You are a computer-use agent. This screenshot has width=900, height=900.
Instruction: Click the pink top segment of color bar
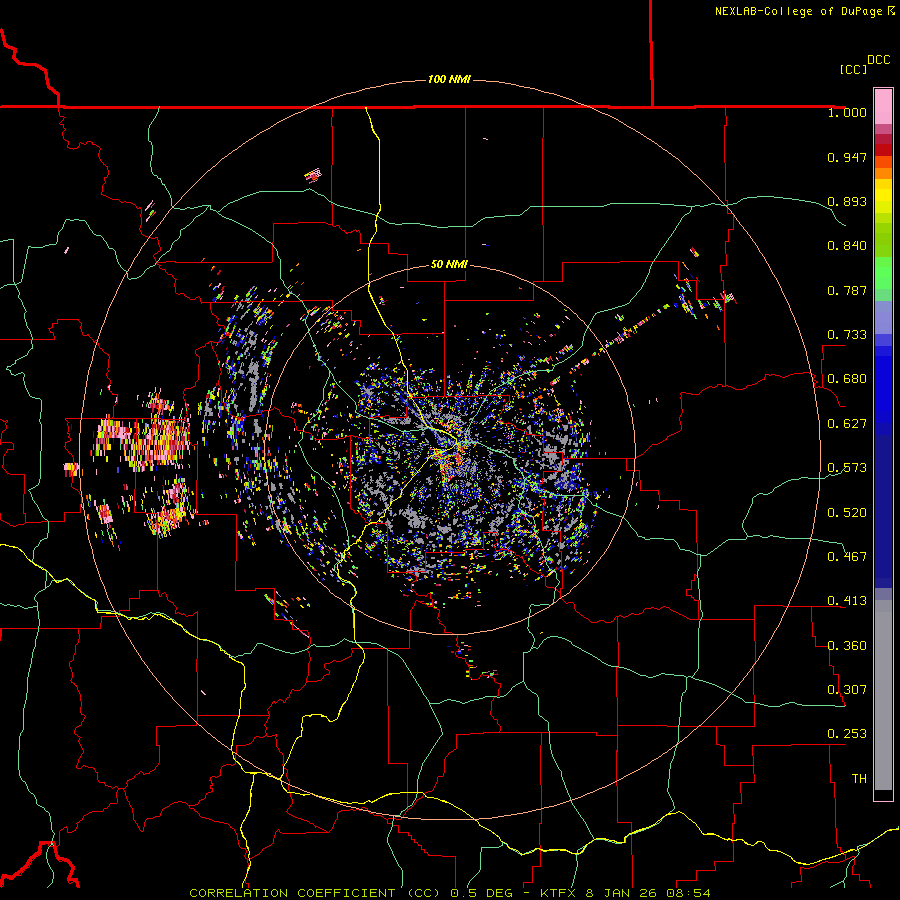click(x=883, y=106)
